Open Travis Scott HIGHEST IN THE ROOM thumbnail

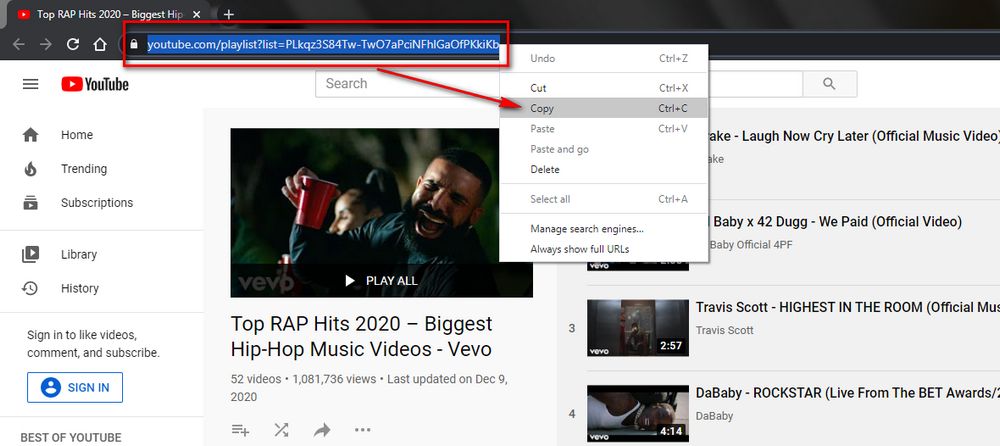tap(638, 328)
